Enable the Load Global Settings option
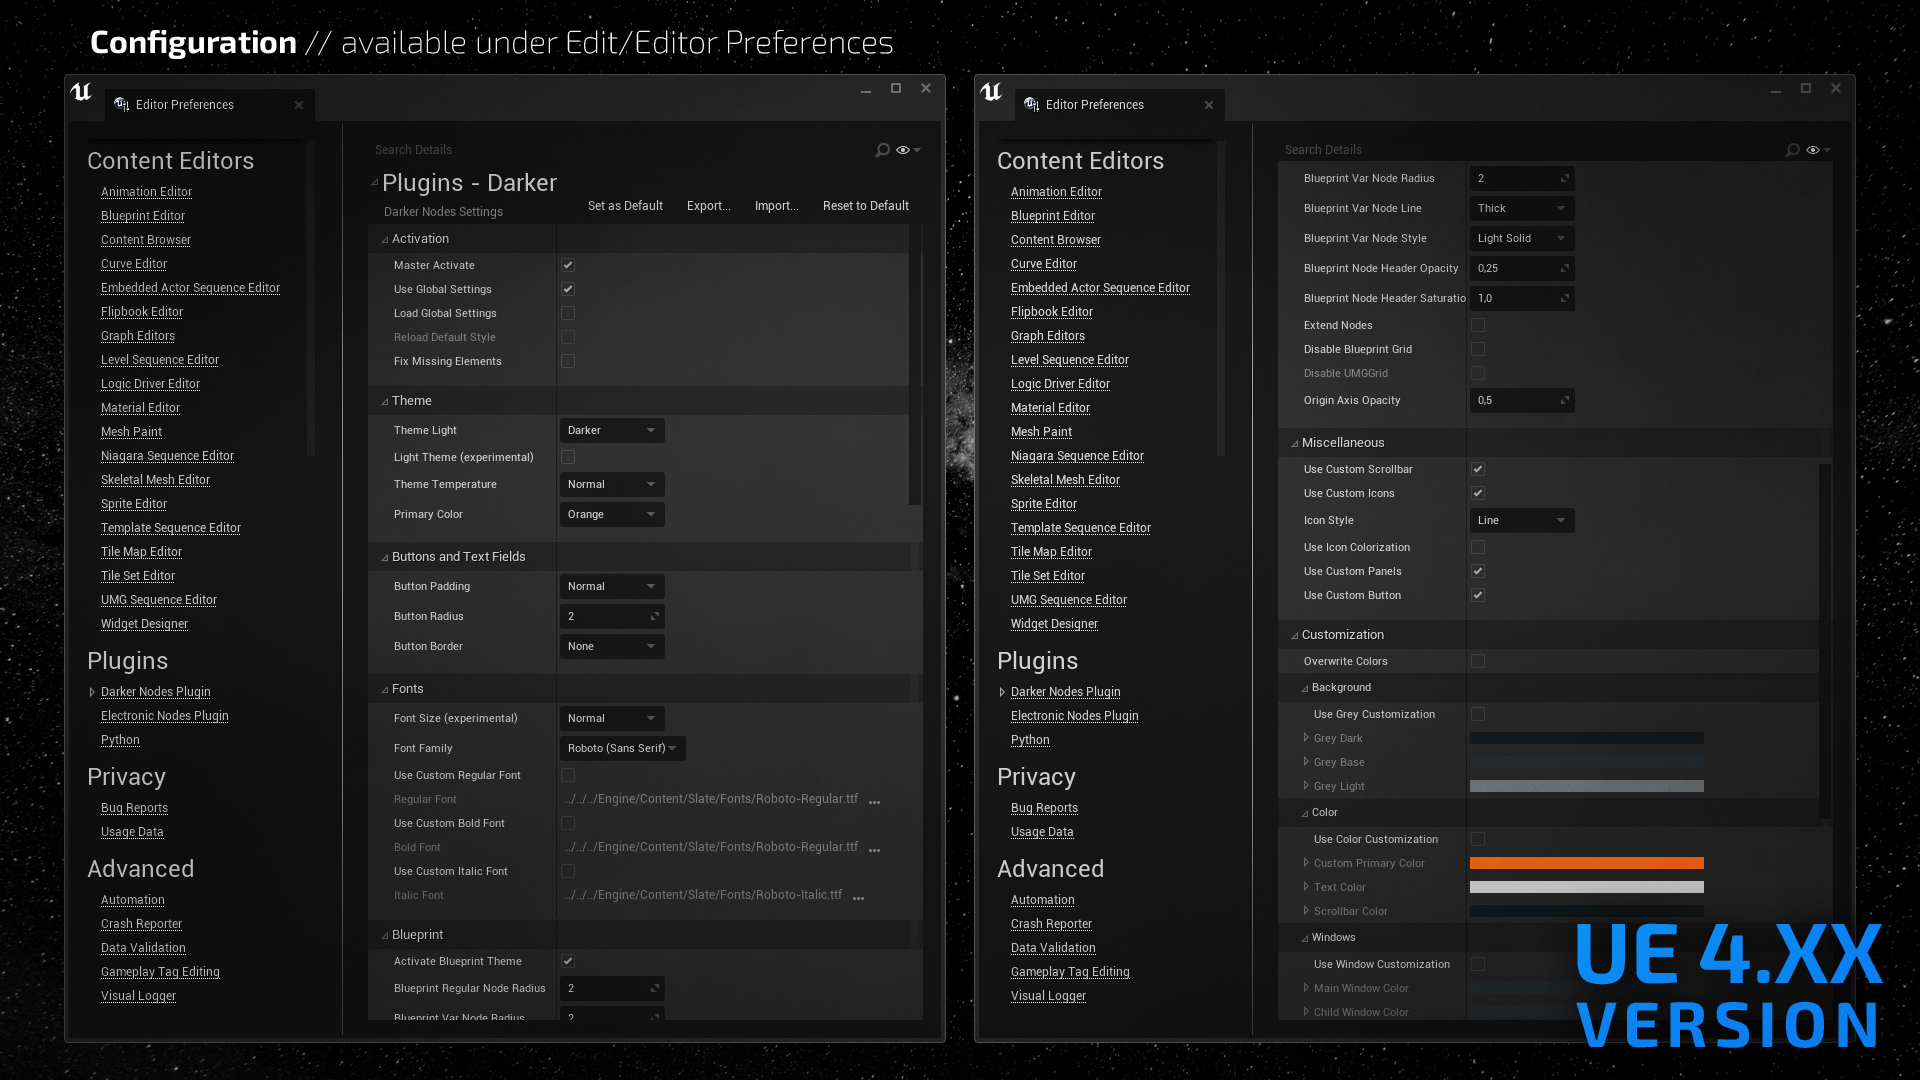The width and height of the screenshot is (1920, 1080). [x=567, y=313]
